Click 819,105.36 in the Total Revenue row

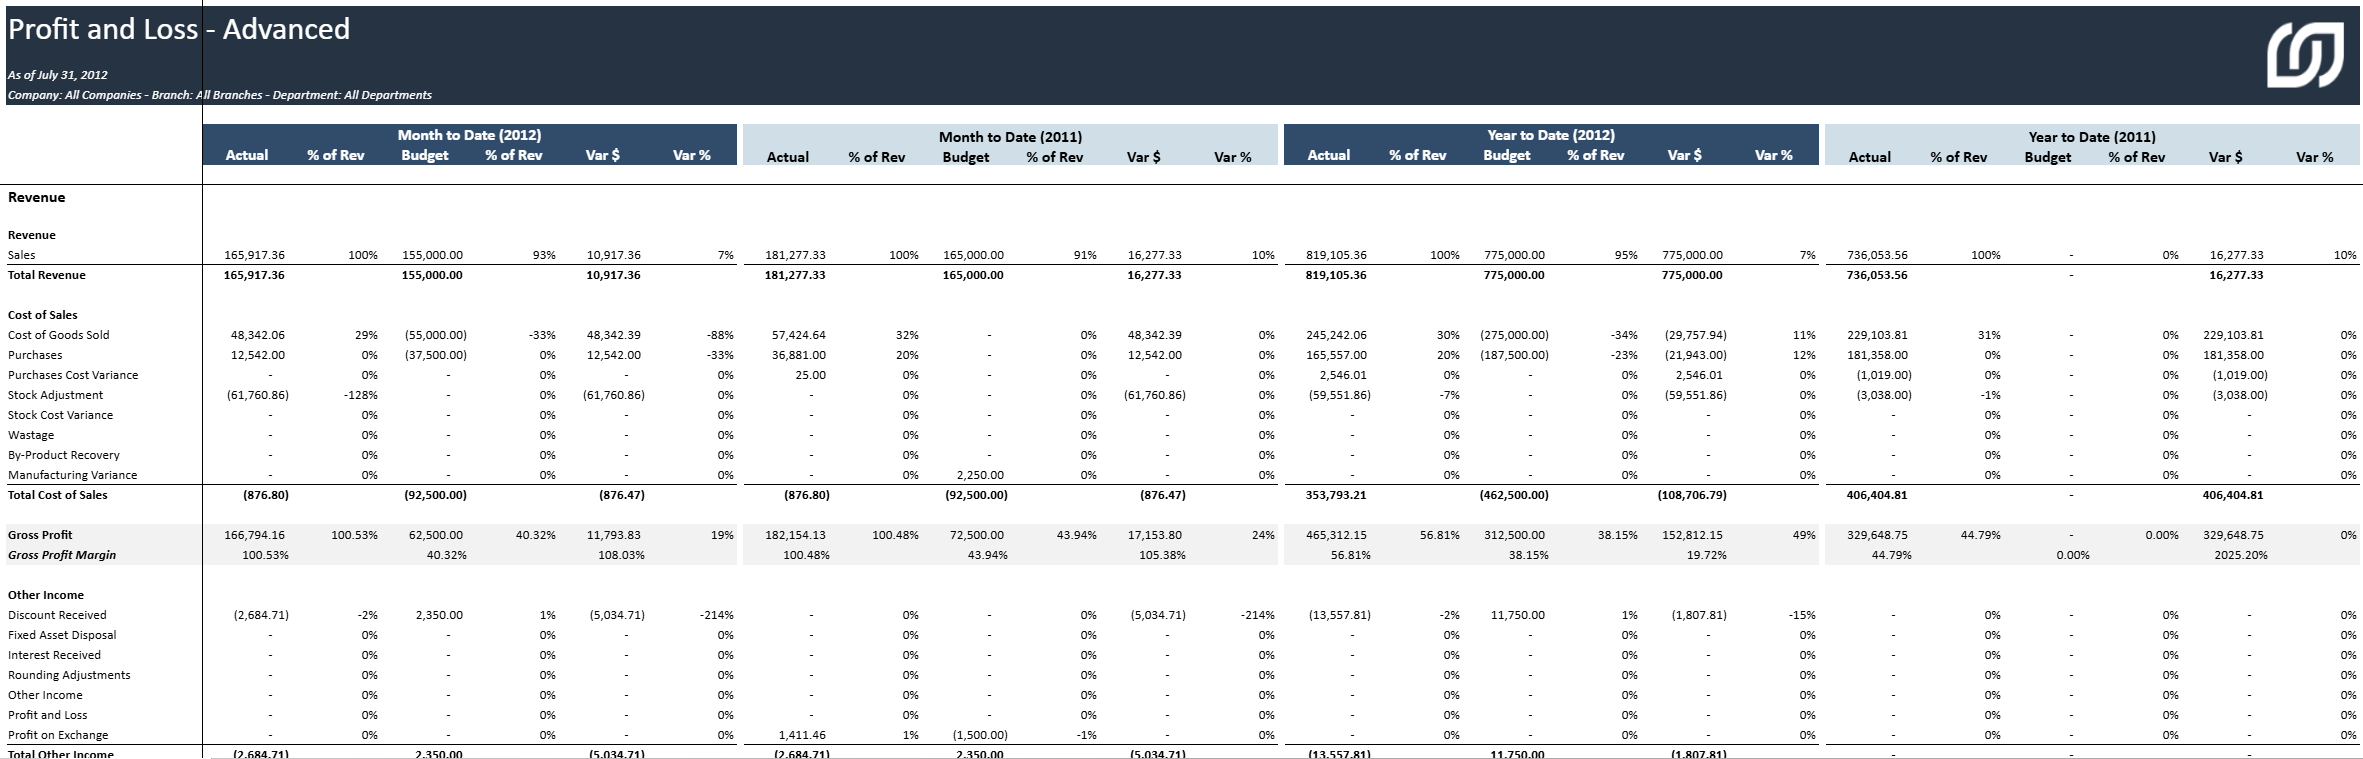[x=1336, y=275]
